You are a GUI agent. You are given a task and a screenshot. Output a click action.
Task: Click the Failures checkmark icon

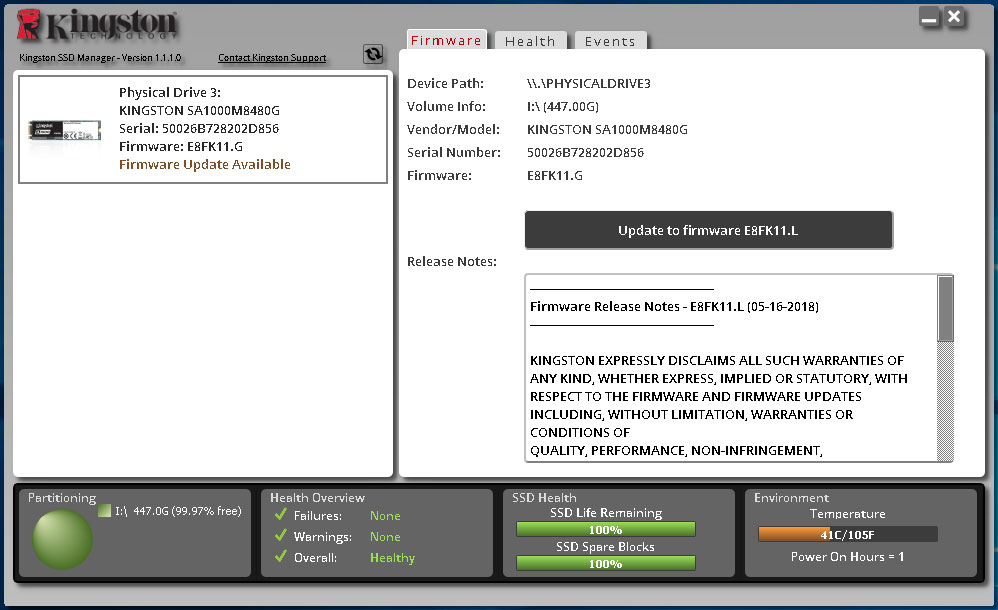281,514
